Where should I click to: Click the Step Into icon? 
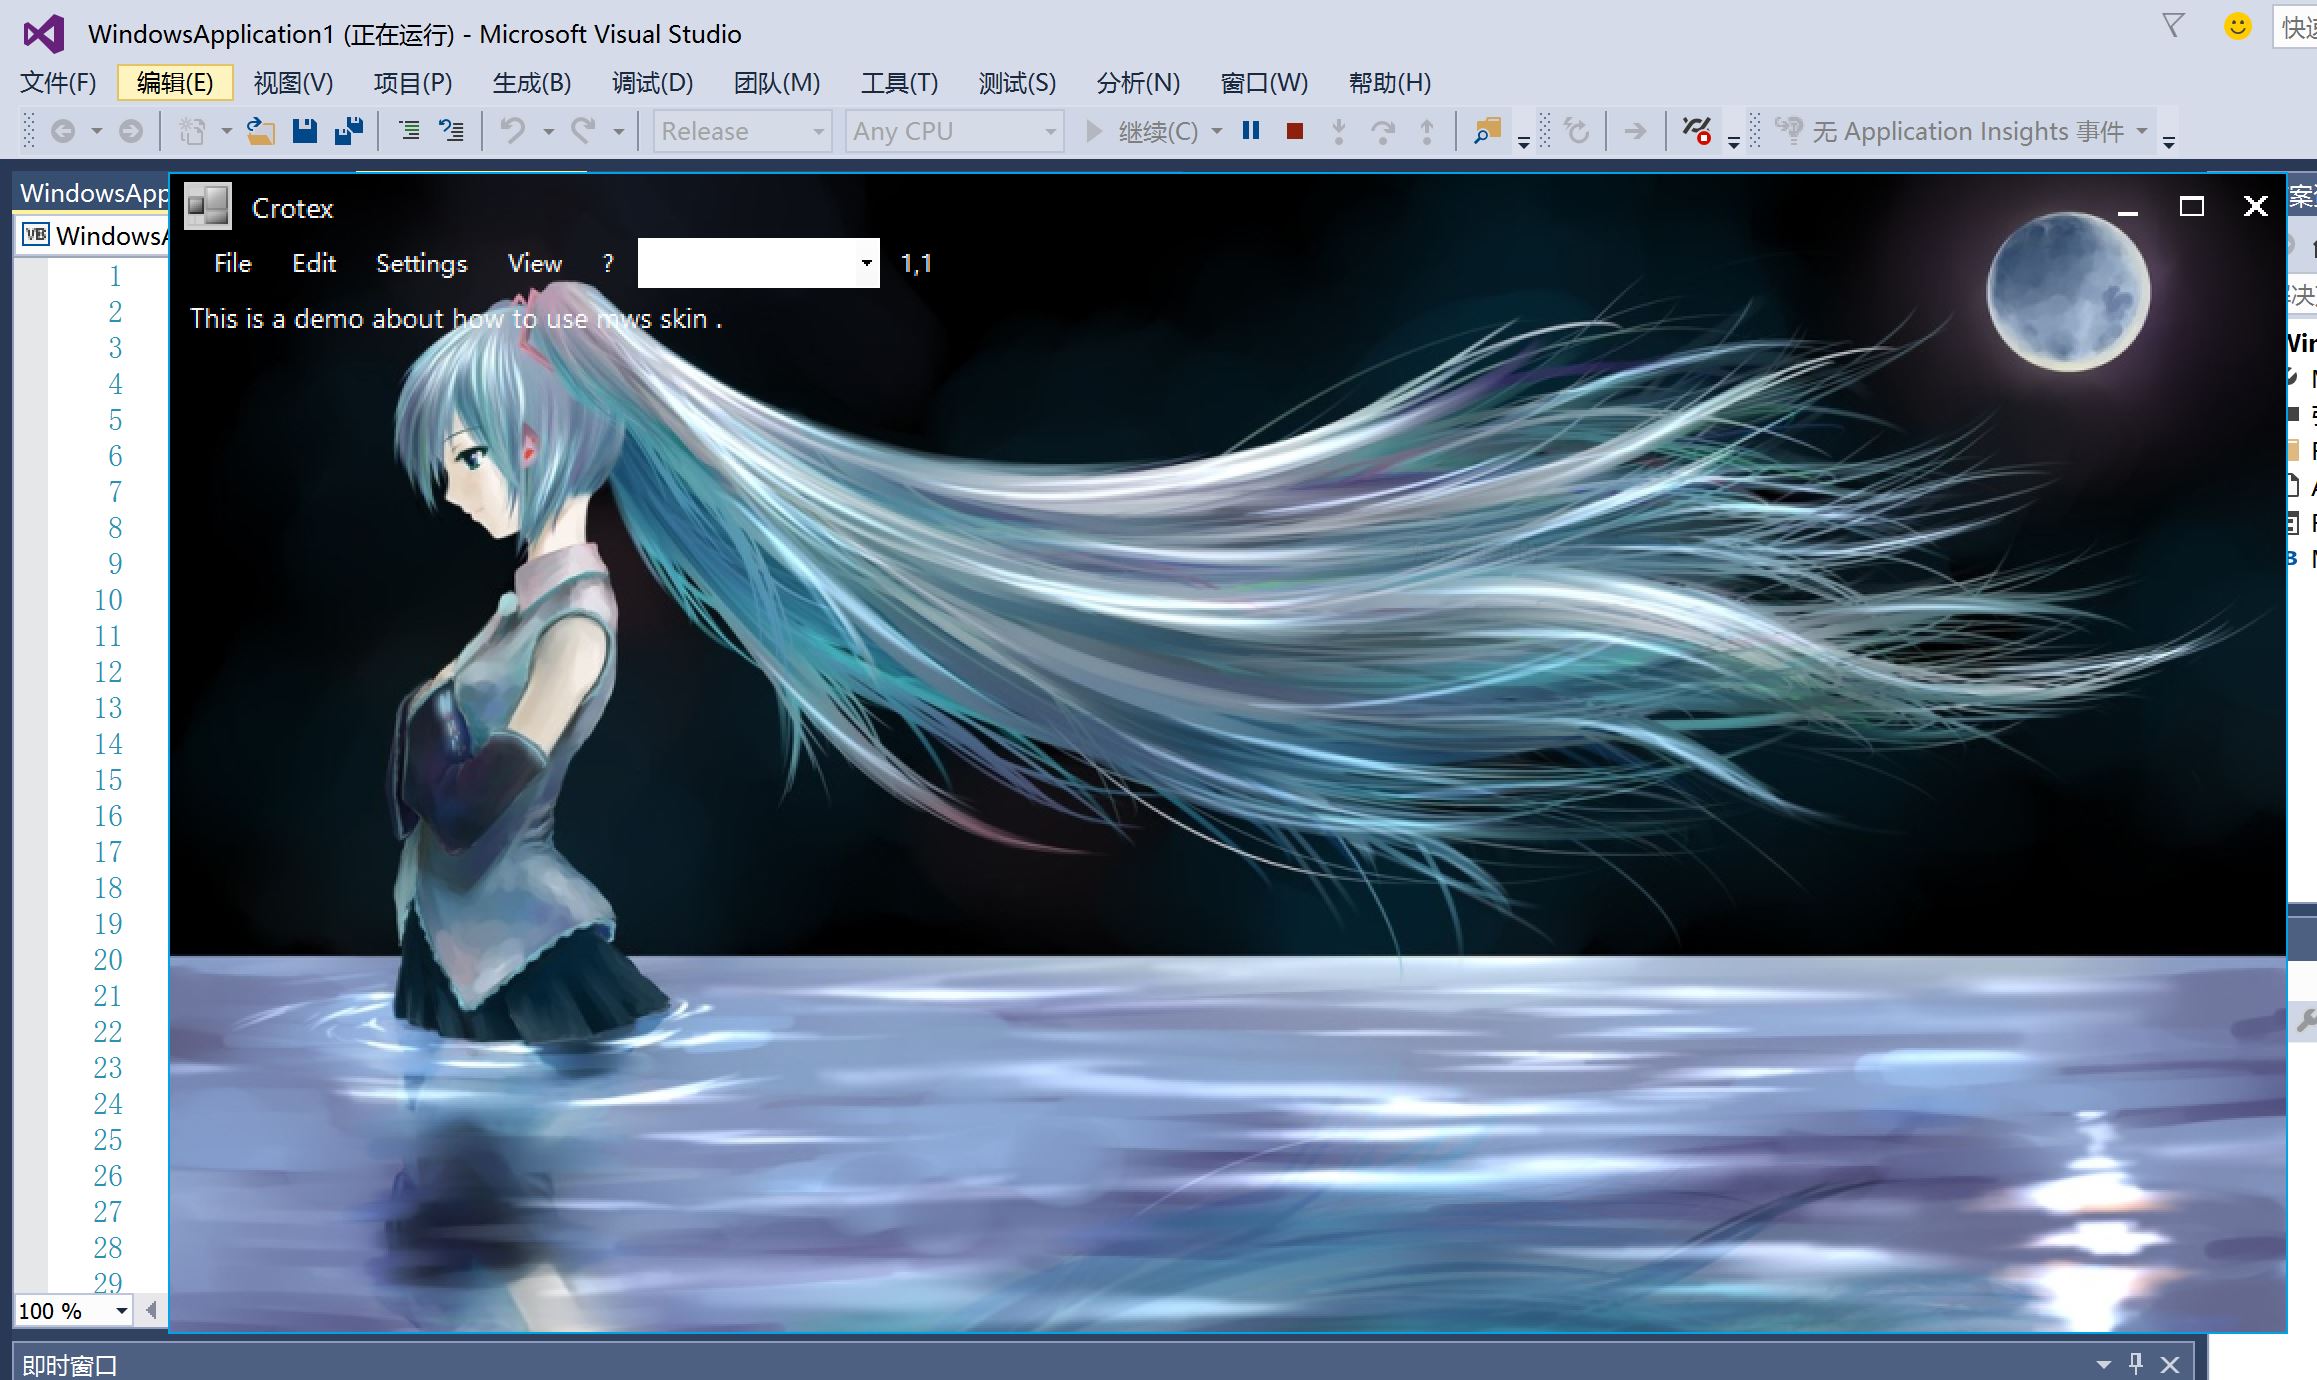point(1339,131)
